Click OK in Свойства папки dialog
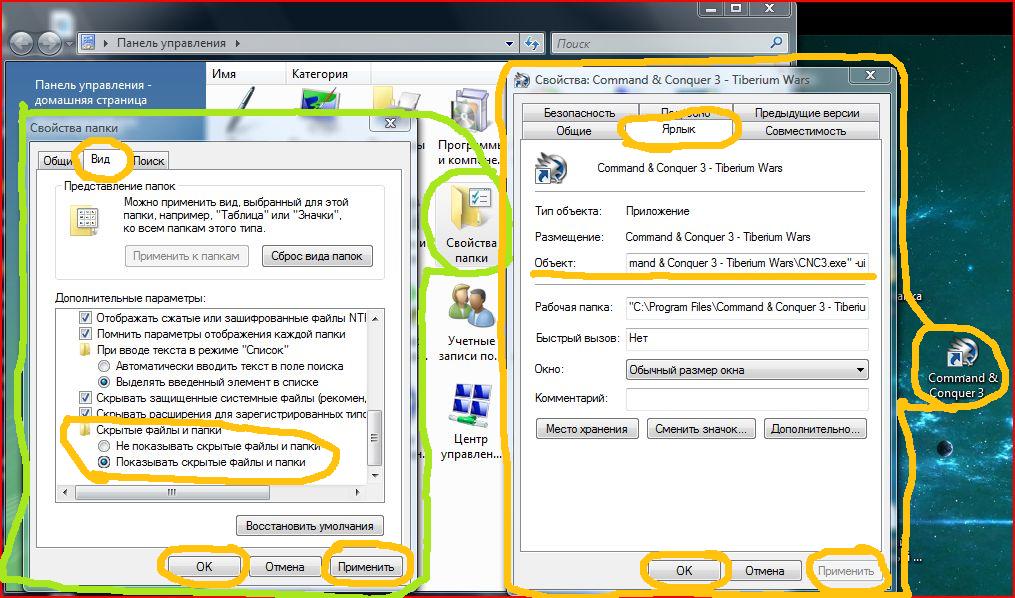1015x598 pixels. [204, 566]
